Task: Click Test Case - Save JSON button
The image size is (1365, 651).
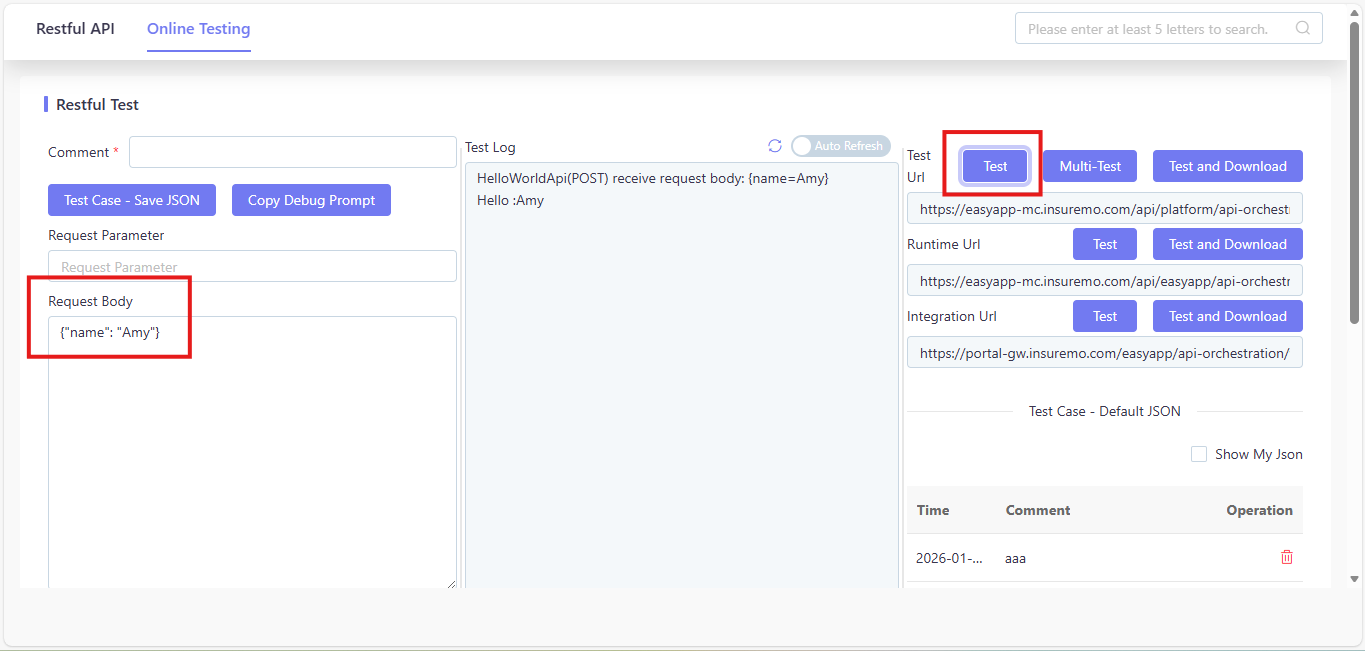Action: point(132,200)
